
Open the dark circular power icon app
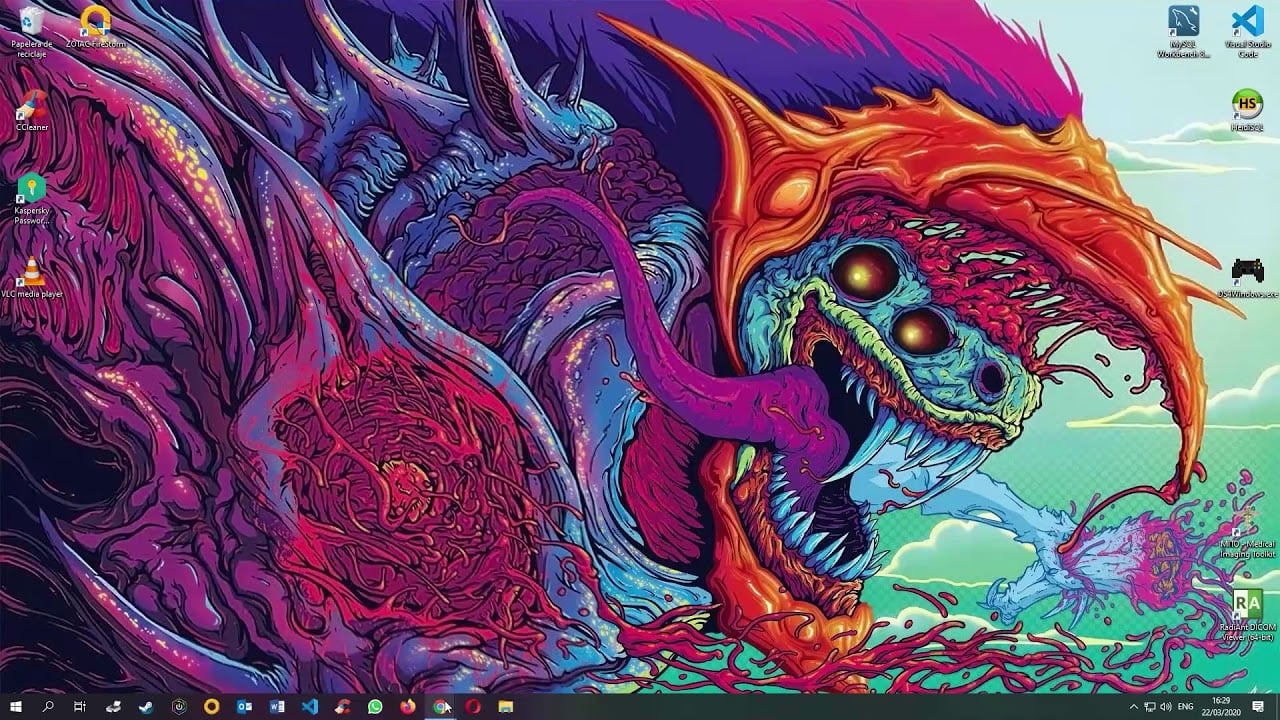coord(179,706)
